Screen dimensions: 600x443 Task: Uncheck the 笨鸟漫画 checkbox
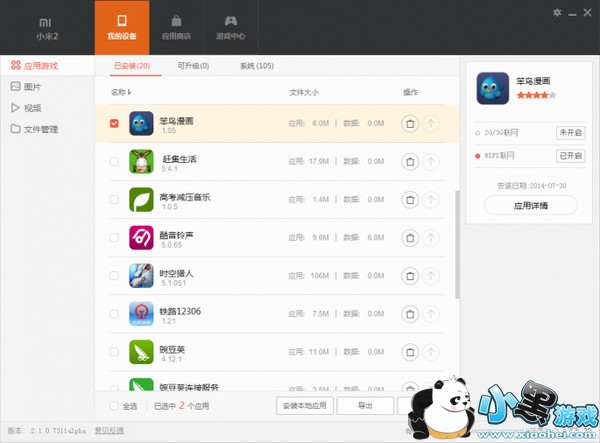pyautogui.click(x=114, y=123)
